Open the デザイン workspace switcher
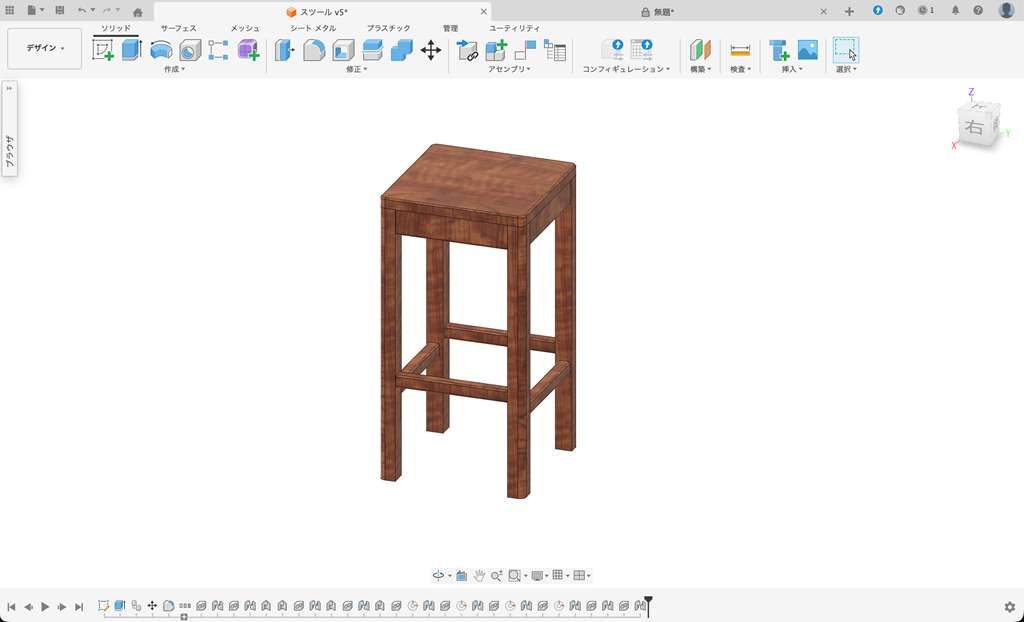The height and width of the screenshot is (622, 1024). [x=44, y=47]
